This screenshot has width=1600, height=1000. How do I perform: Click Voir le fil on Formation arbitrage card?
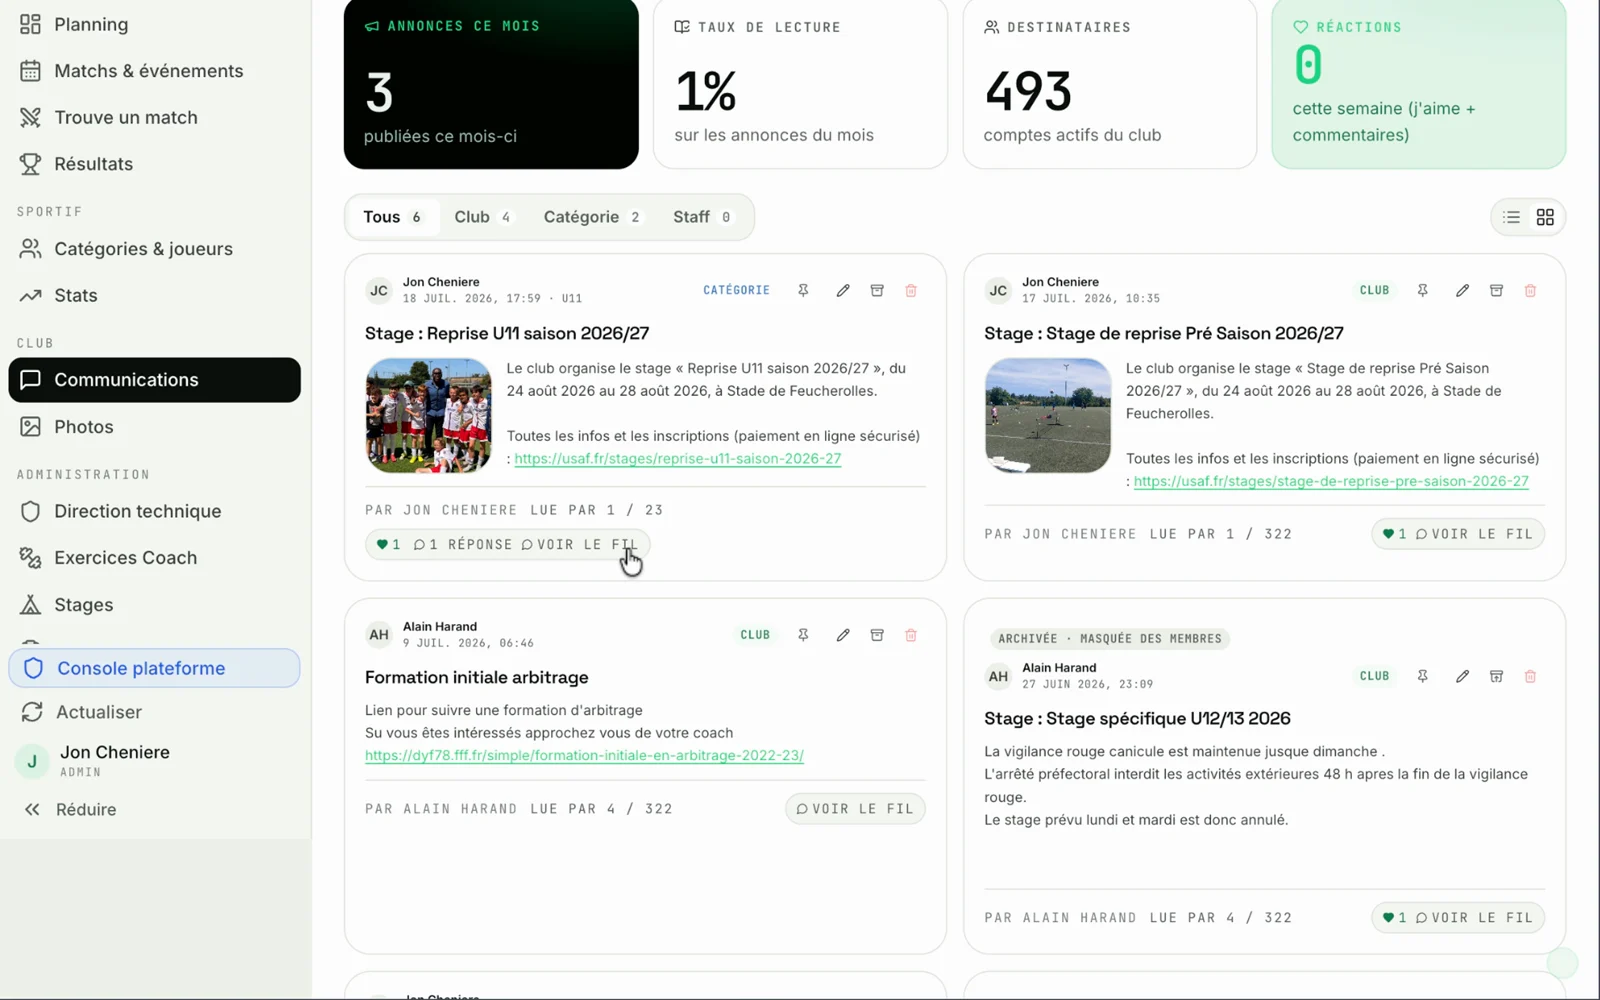pos(855,809)
